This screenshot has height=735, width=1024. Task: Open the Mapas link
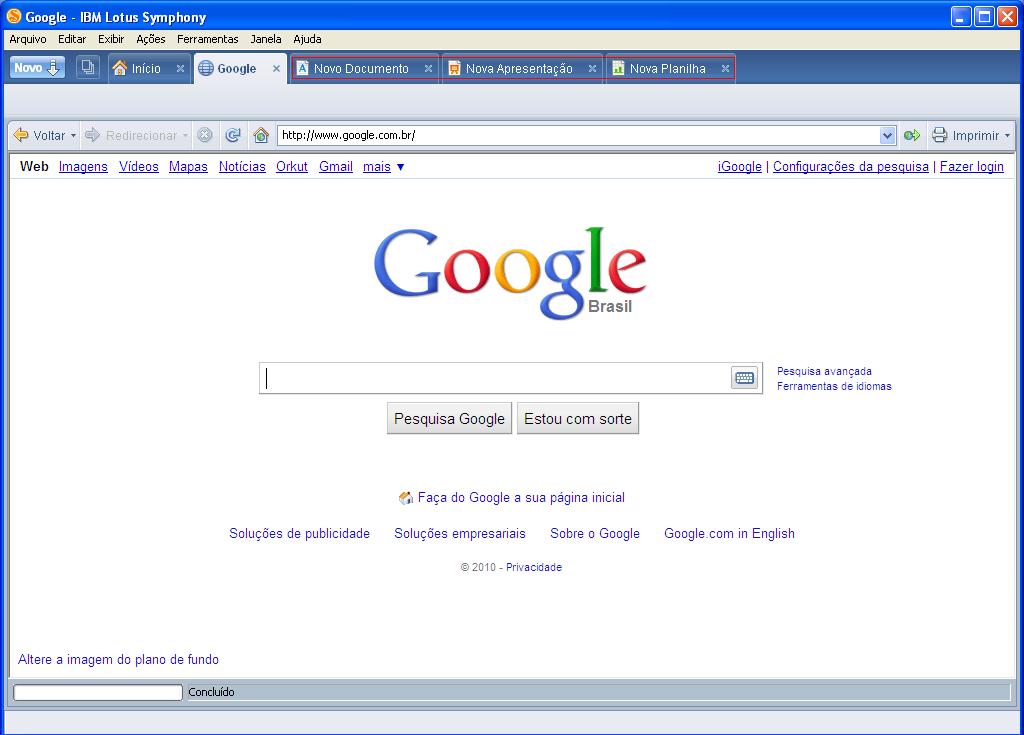(x=188, y=167)
